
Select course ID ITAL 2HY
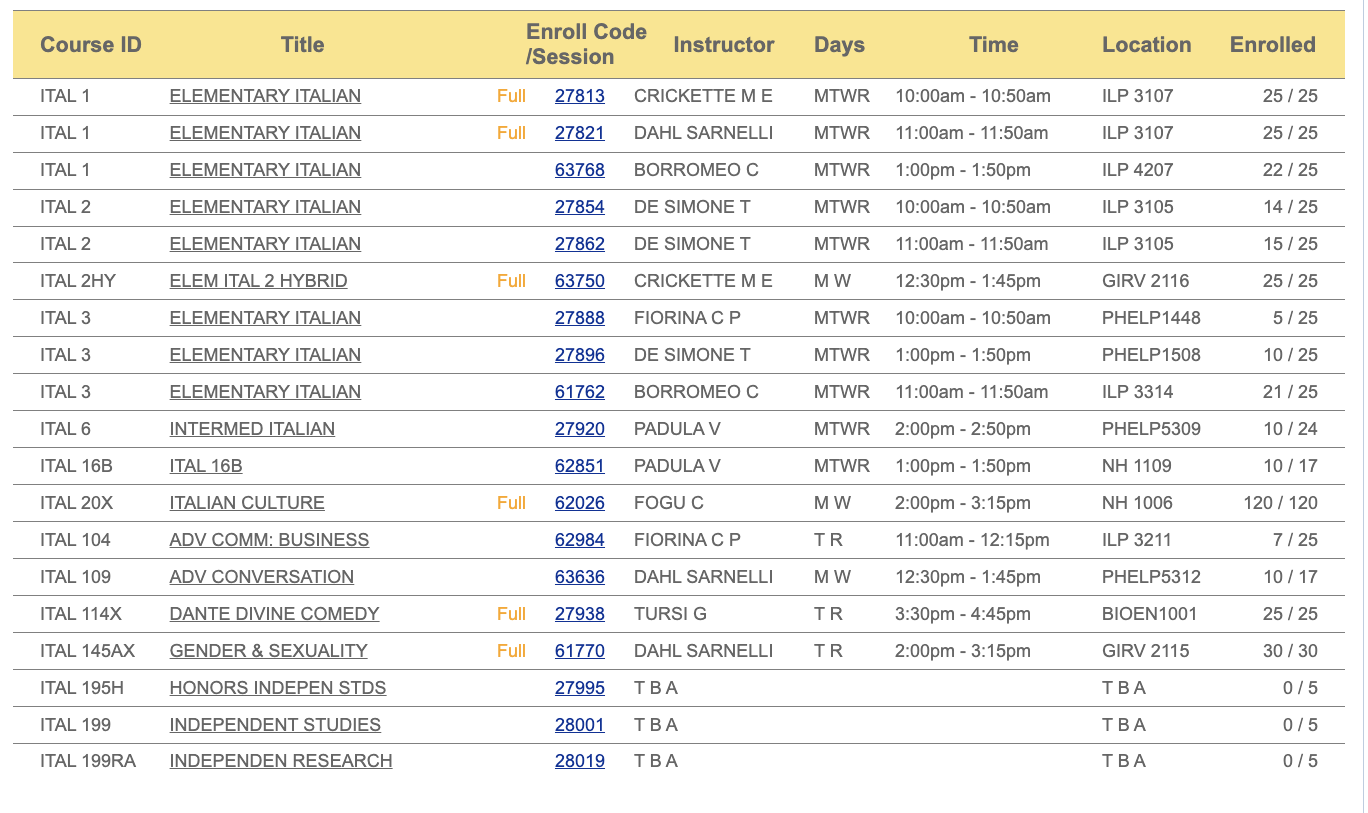[x=78, y=281]
